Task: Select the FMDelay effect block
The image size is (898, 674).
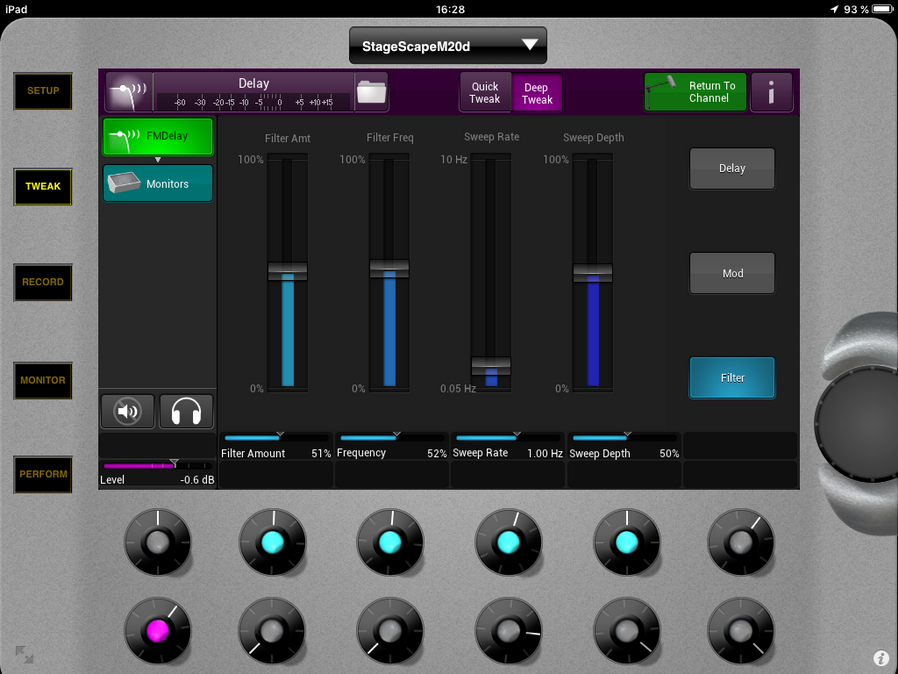Action: tap(158, 136)
